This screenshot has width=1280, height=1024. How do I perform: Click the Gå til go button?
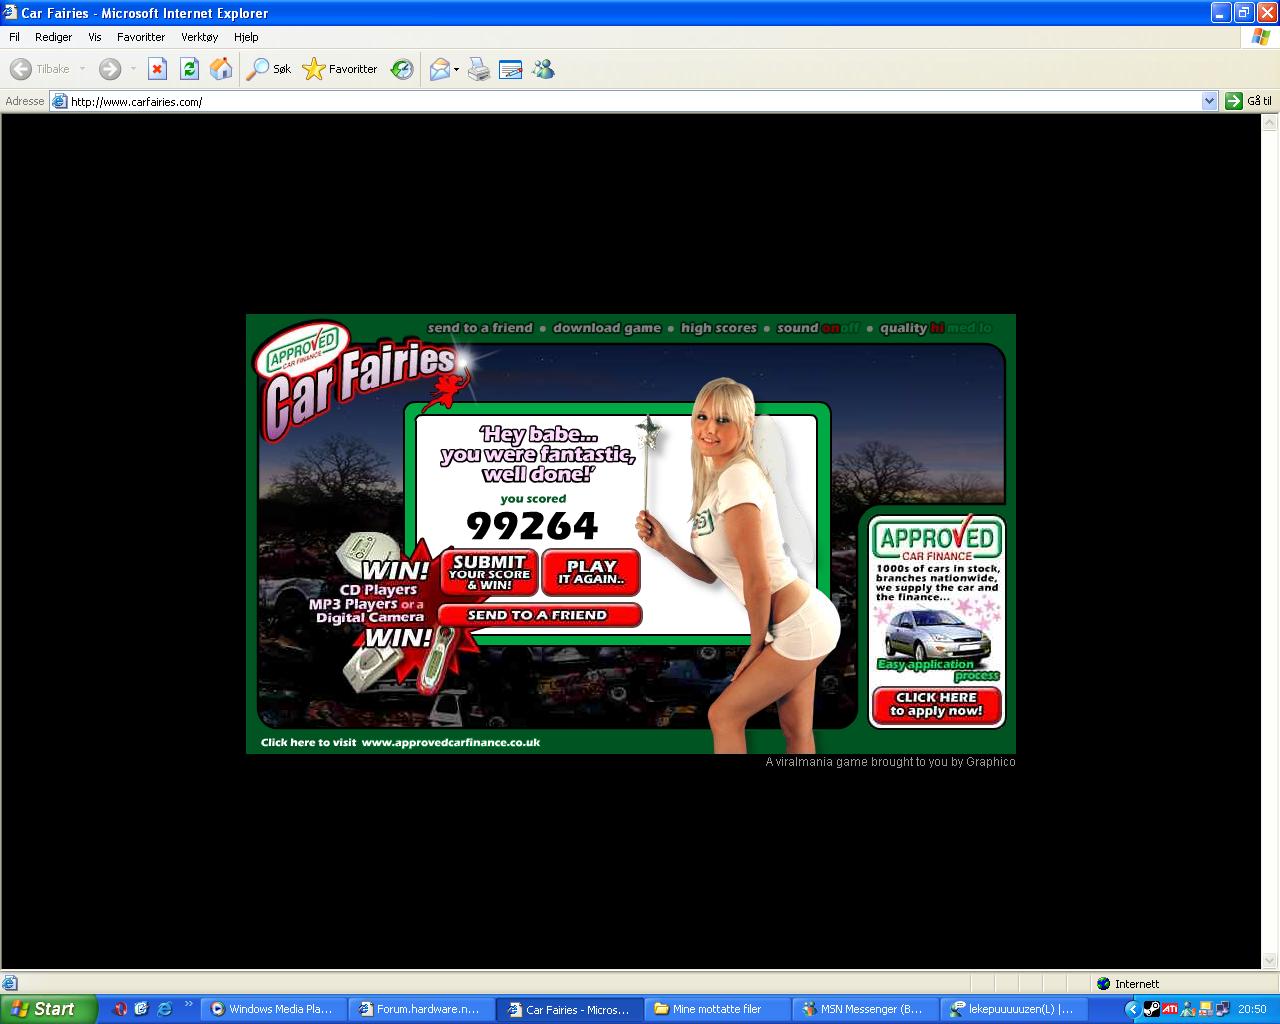(1249, 101)
